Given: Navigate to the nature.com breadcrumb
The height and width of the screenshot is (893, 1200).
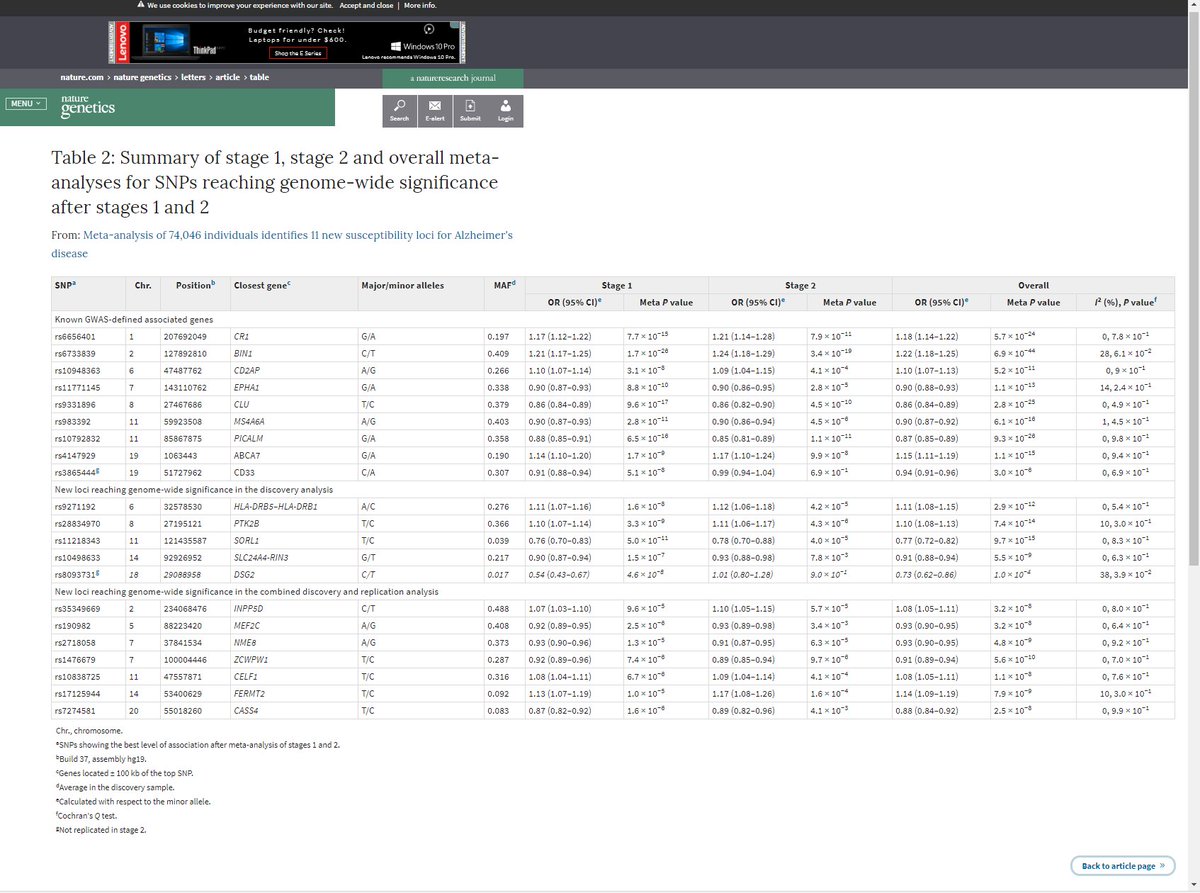Looking at the screenshot, I should [x=82, y=77].
